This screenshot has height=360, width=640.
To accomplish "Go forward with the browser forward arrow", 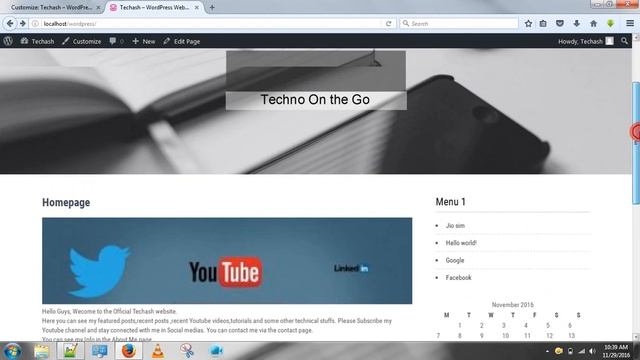I will (x=22, y=24).
